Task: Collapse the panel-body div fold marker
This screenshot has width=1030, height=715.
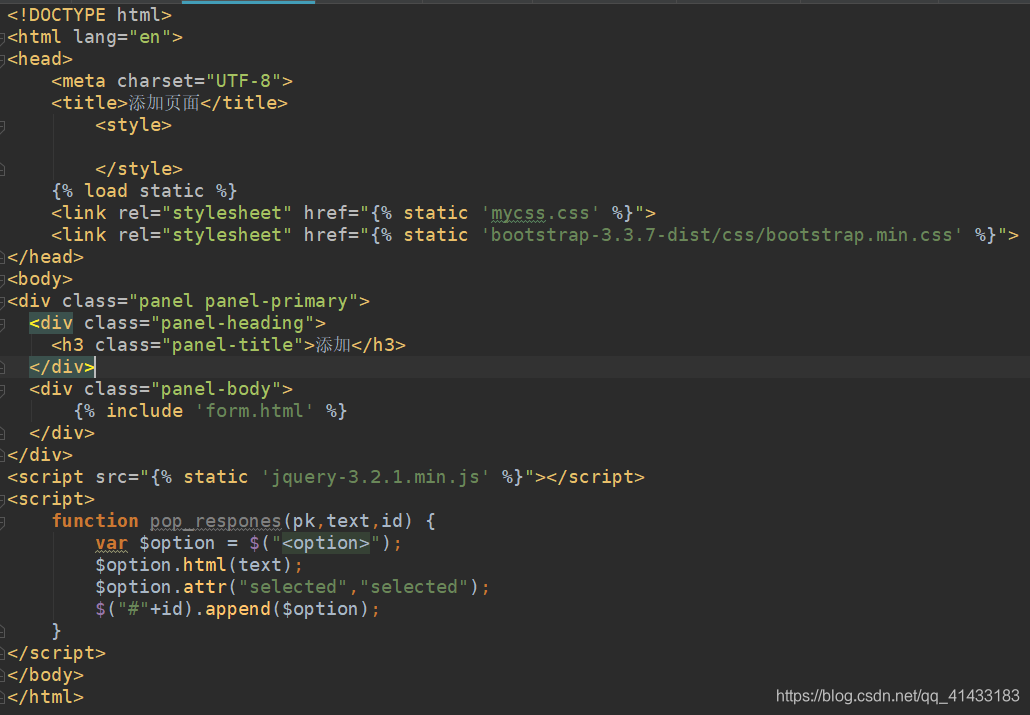Action: tap(3, 391)
